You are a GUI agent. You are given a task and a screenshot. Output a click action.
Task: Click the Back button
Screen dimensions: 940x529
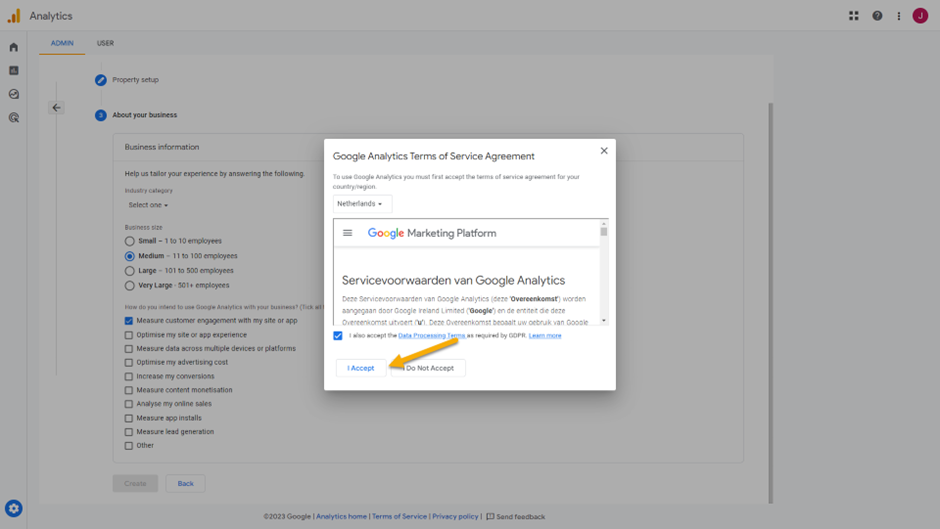[185, 483]
